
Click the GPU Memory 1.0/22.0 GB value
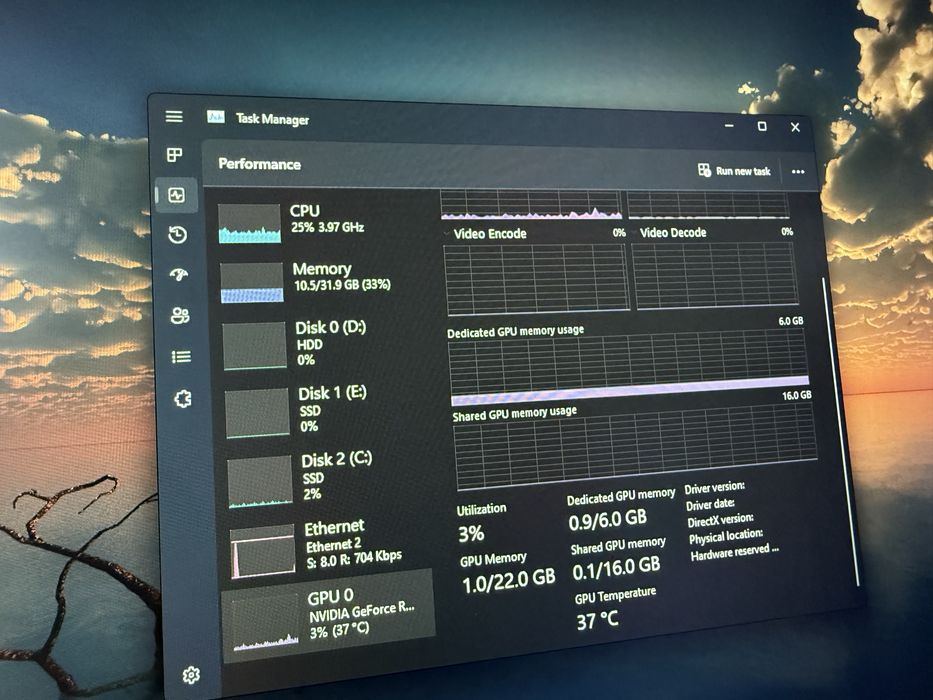[509, 581]
